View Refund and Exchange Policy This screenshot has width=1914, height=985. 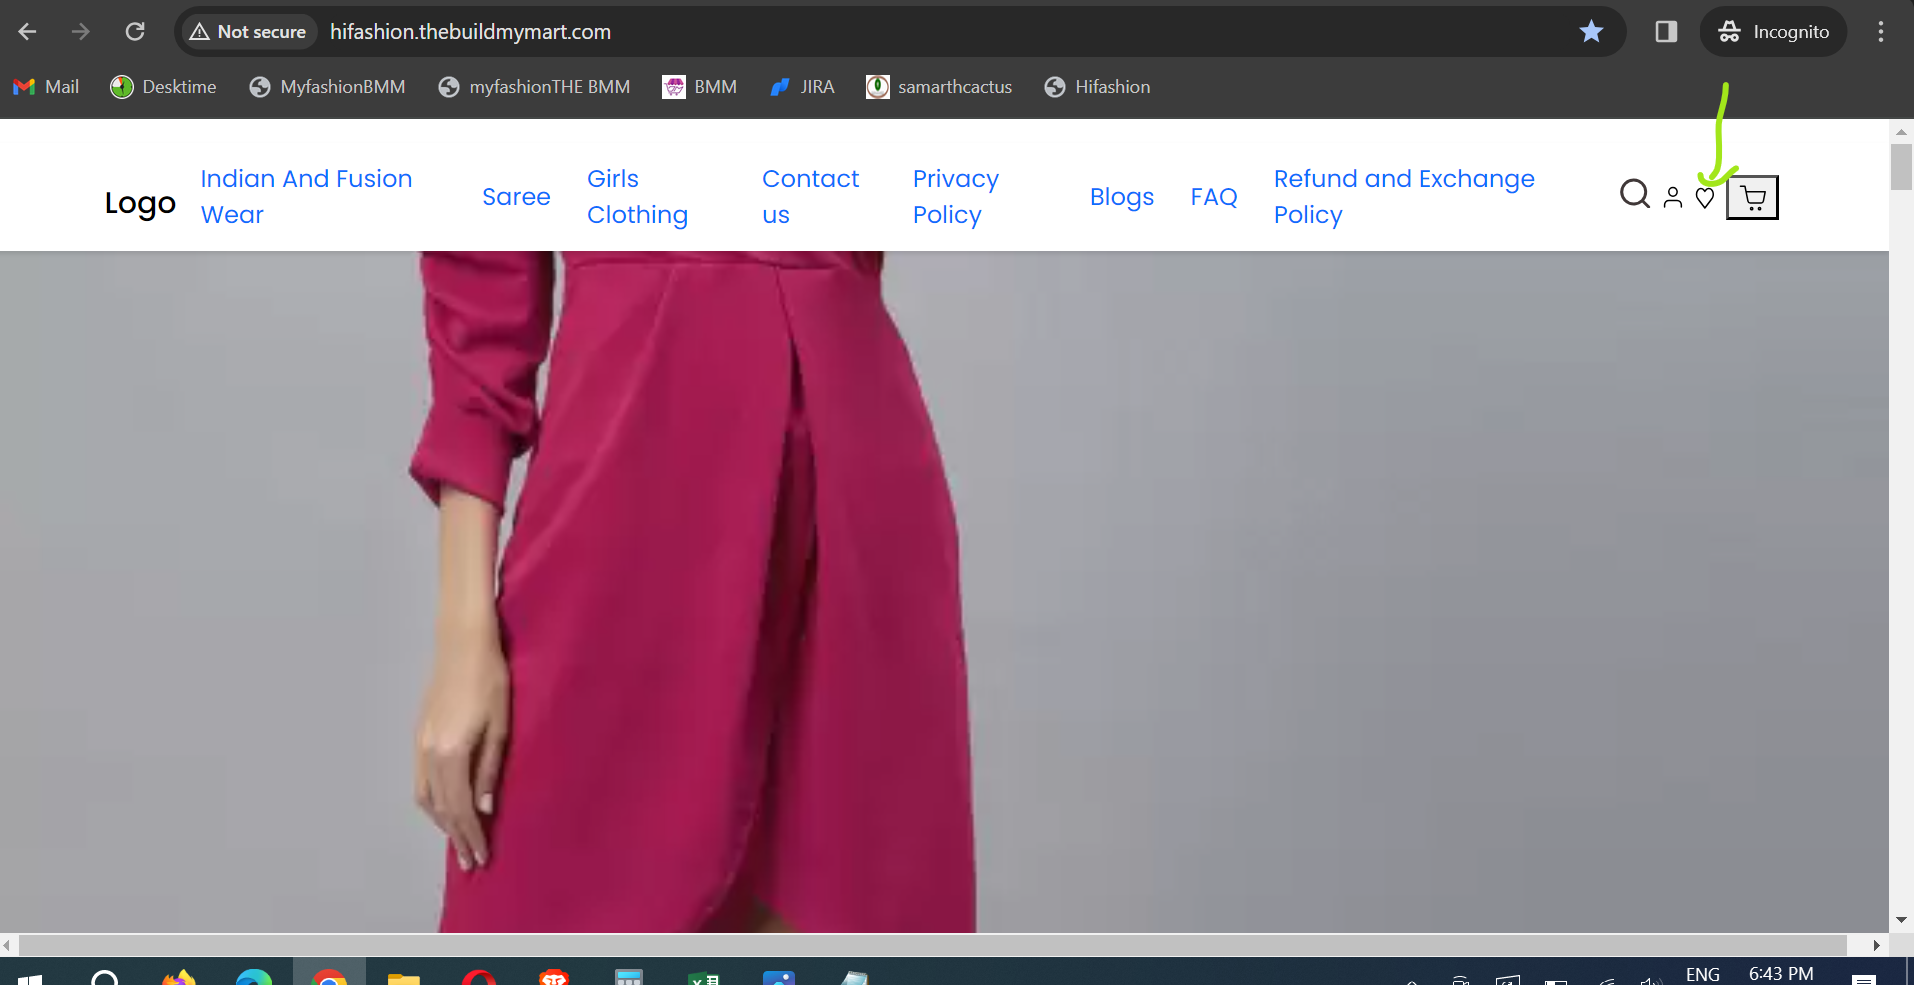click(1404, 197)
